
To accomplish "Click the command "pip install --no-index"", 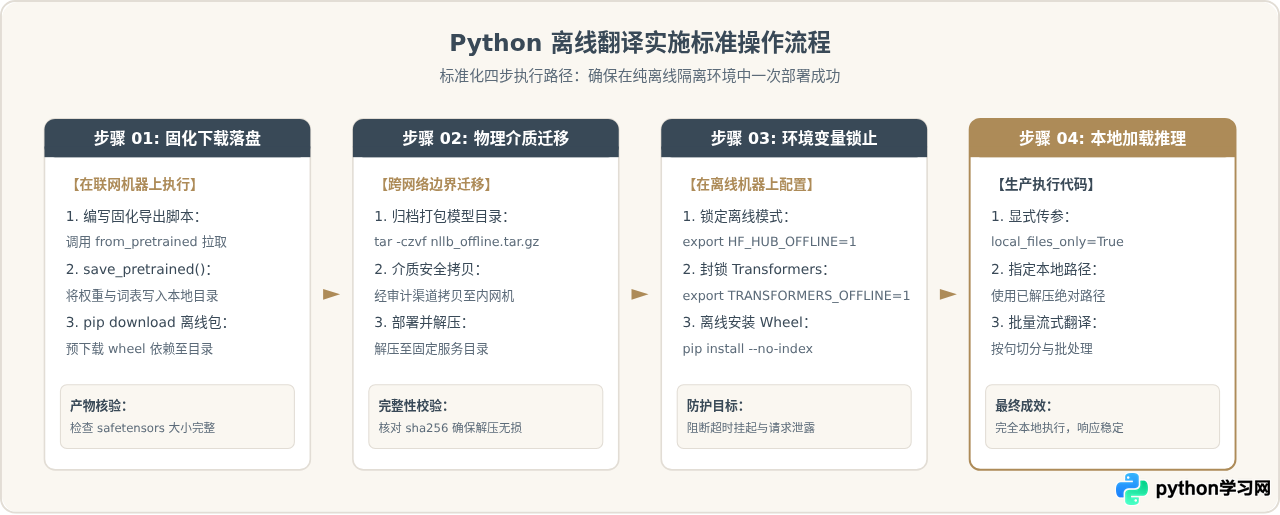I will 748,349.
